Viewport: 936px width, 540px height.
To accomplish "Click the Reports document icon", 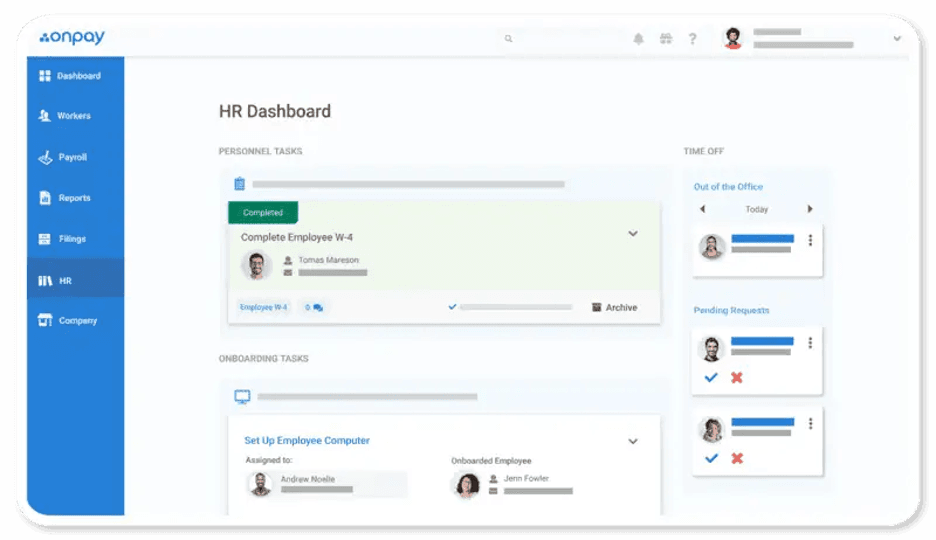I will pos(45,198).
